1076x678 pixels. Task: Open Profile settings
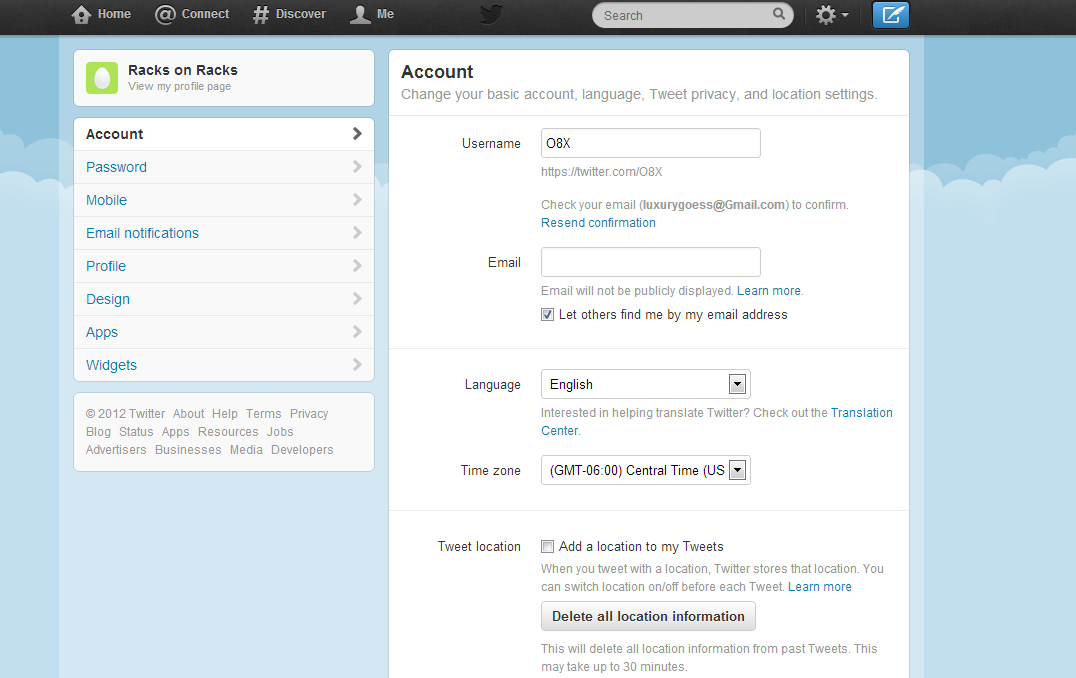click(224, 266)
